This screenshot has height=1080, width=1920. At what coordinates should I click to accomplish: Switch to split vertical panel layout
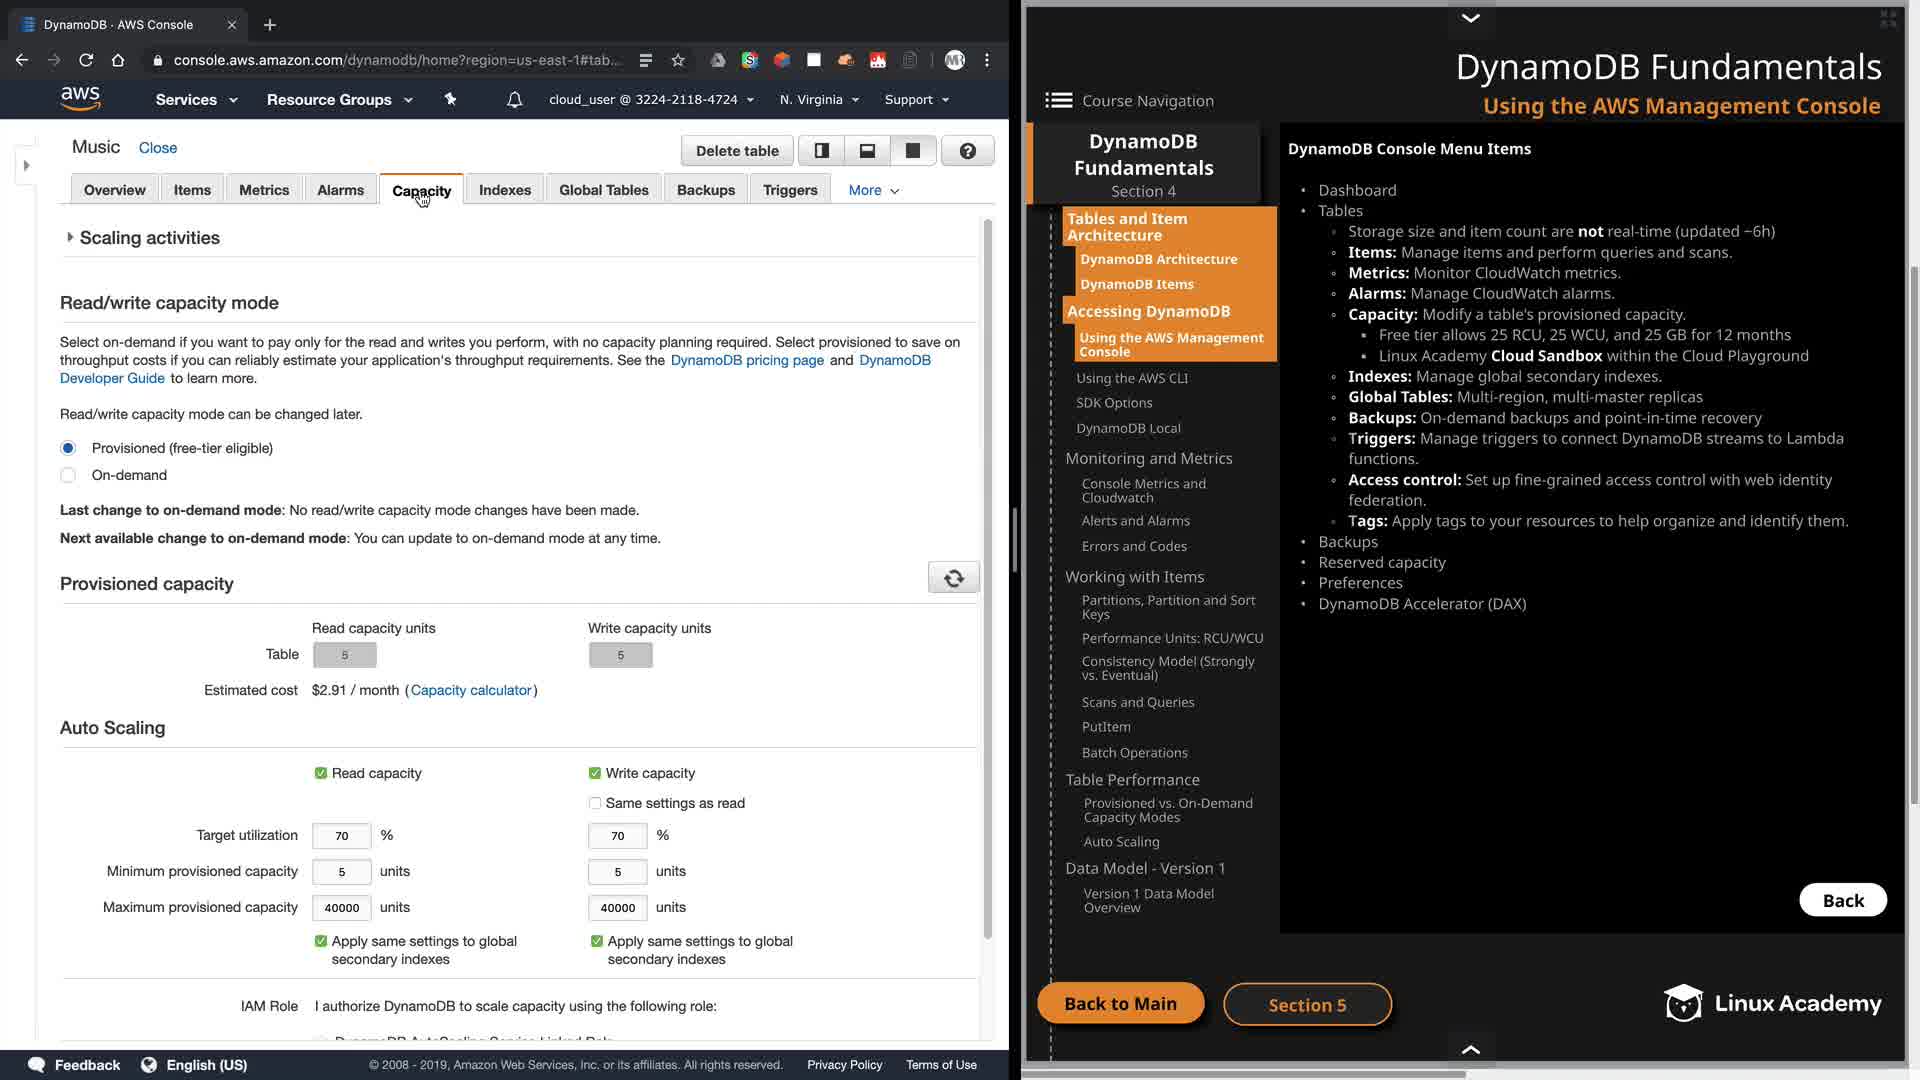pos(822,151)
